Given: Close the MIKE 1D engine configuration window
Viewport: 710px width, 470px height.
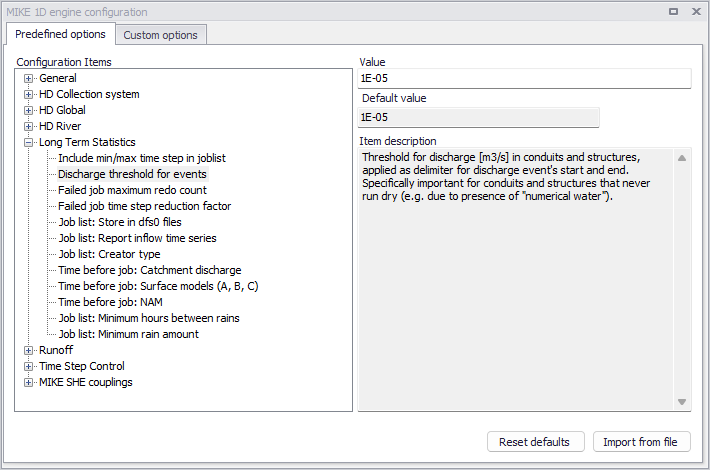Looking at the screenshot, I should (x=696, y=11).
